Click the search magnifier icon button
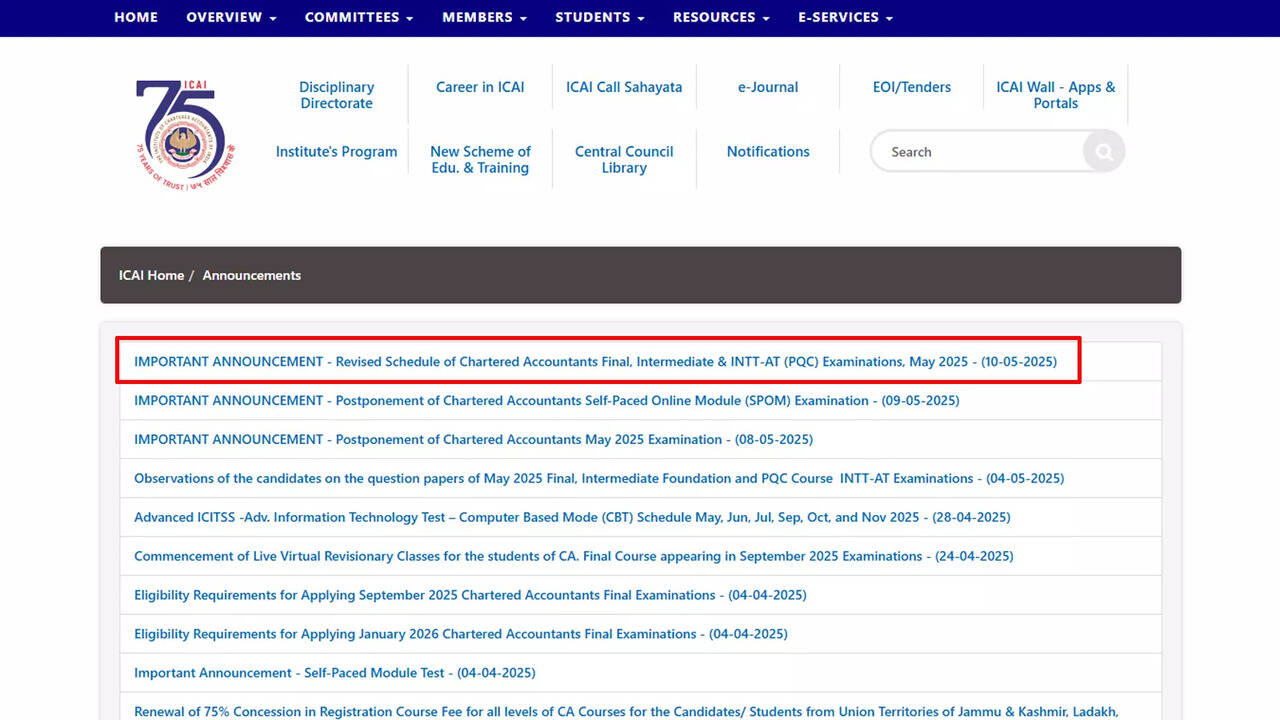Viewport: 1280px width, 720px height. tap(1104, 152)
